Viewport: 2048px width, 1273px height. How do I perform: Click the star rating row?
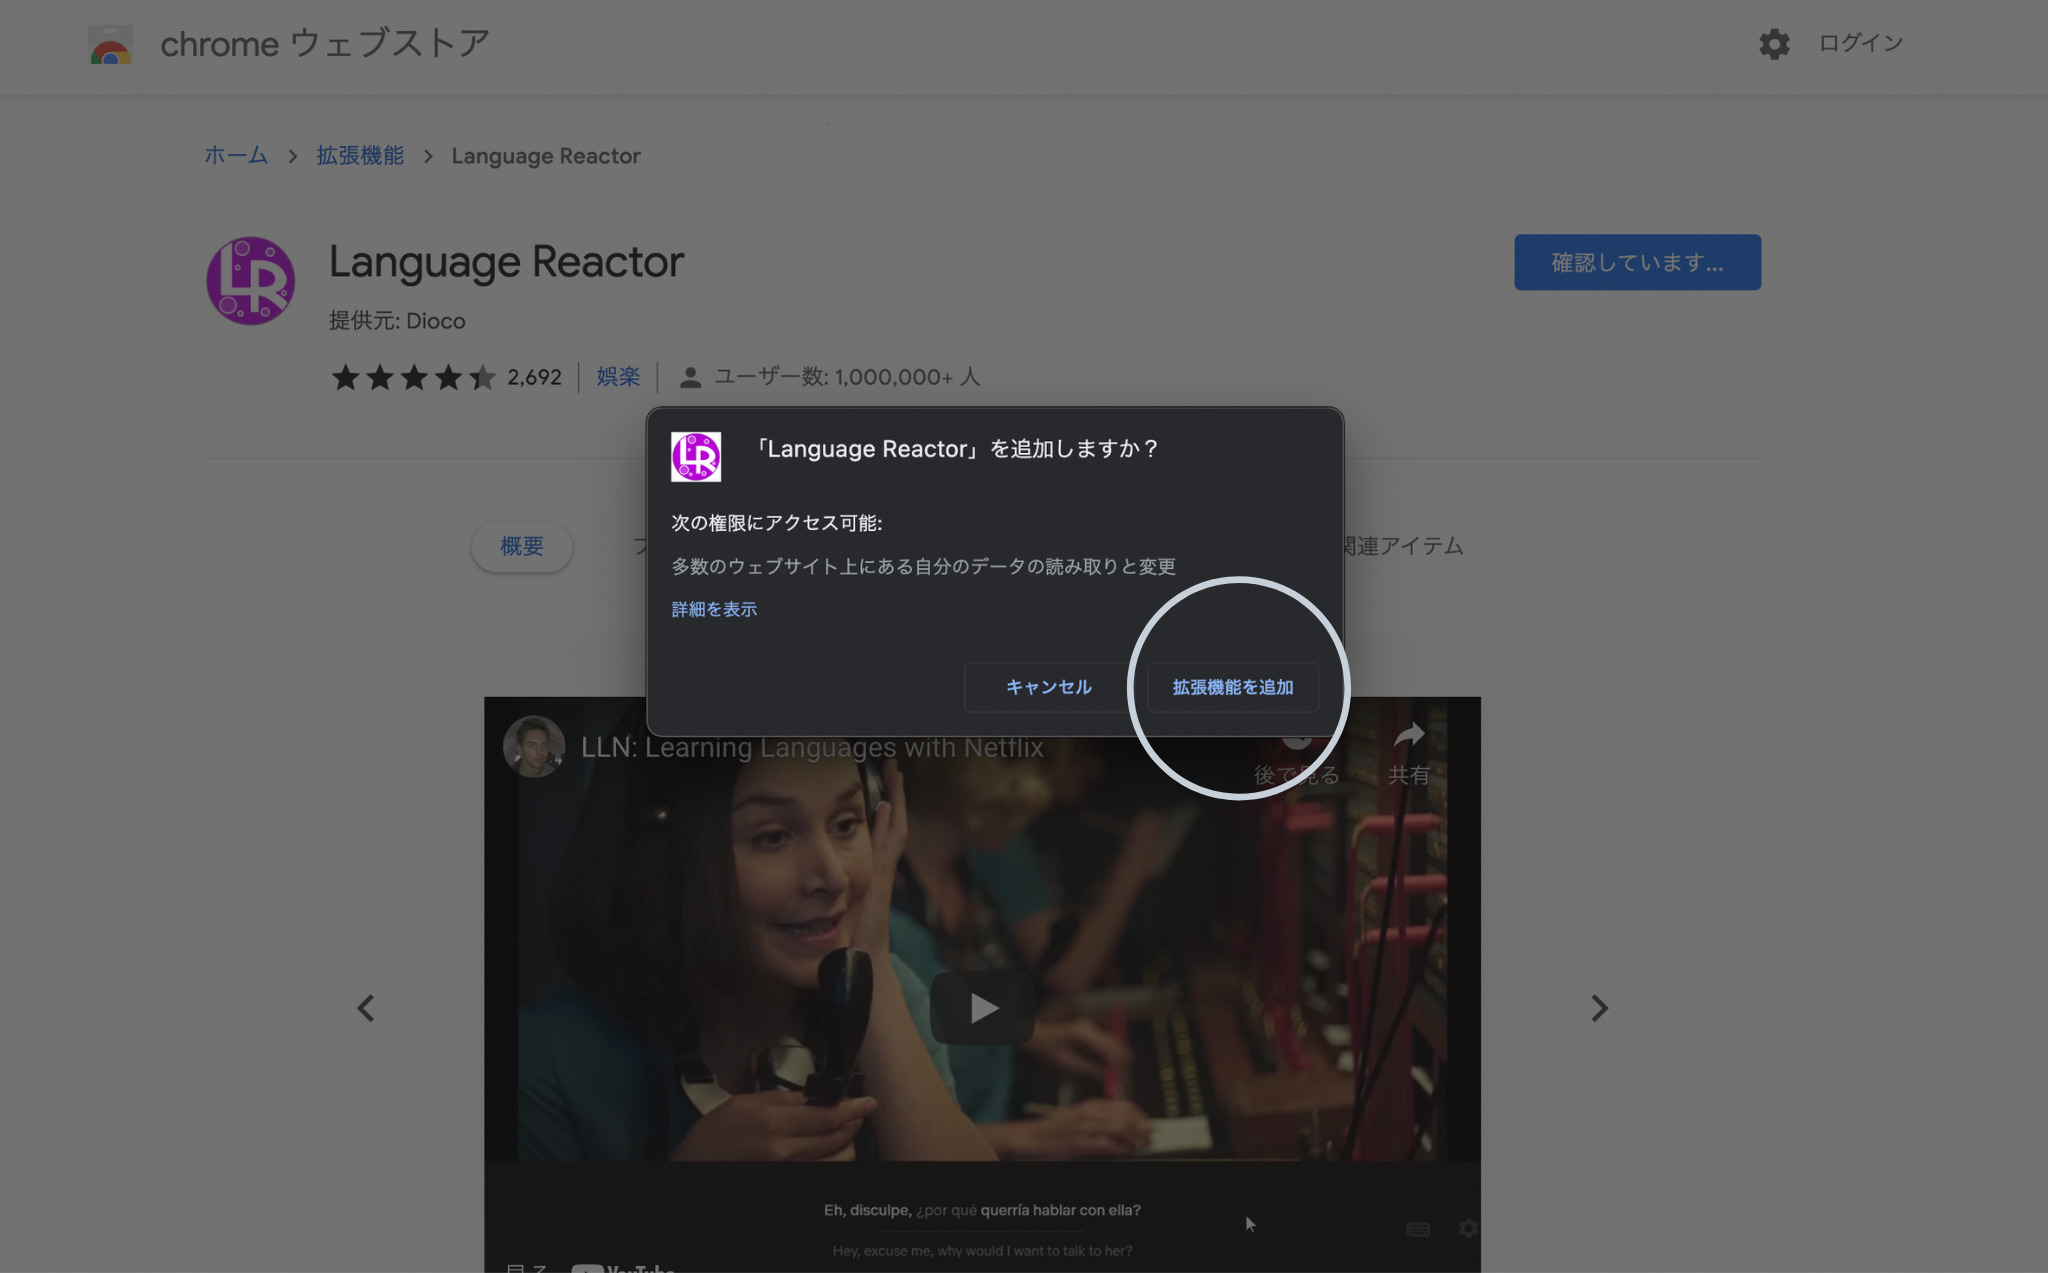(413, 377)
